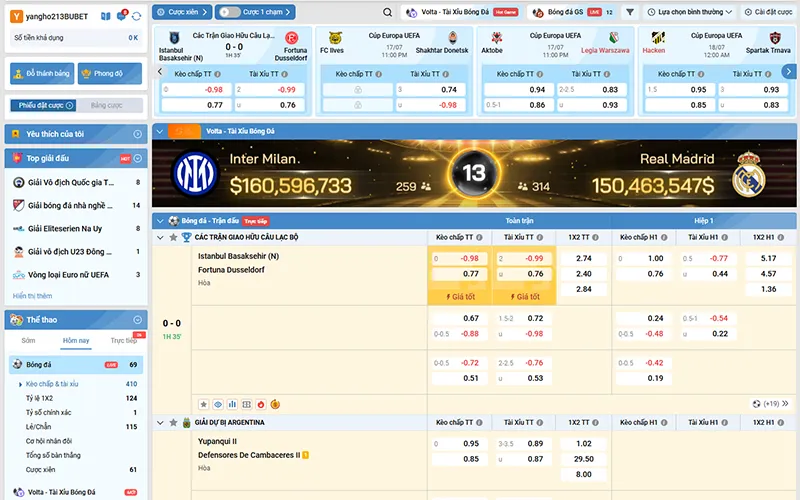This screenshot has height=500, width=800.
Task: Click info icon beside Kèo chấp H1 header
Action: coord(664,237)
